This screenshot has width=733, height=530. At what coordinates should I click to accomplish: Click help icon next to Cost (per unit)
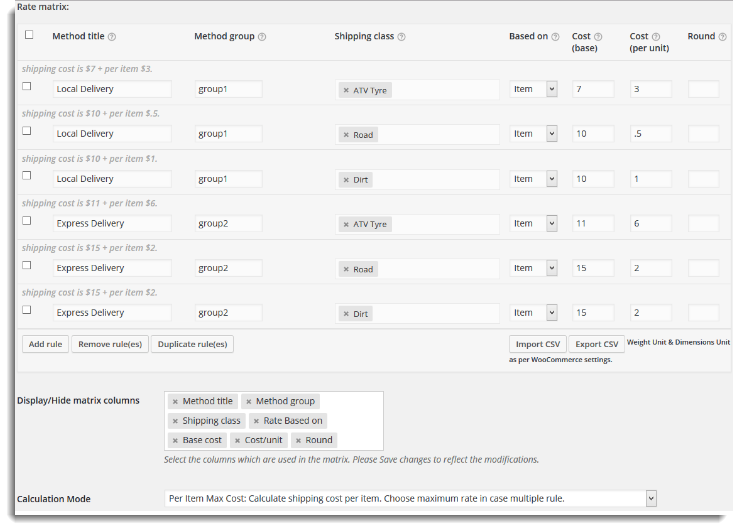pyautogui.click(x=656, y=37)
